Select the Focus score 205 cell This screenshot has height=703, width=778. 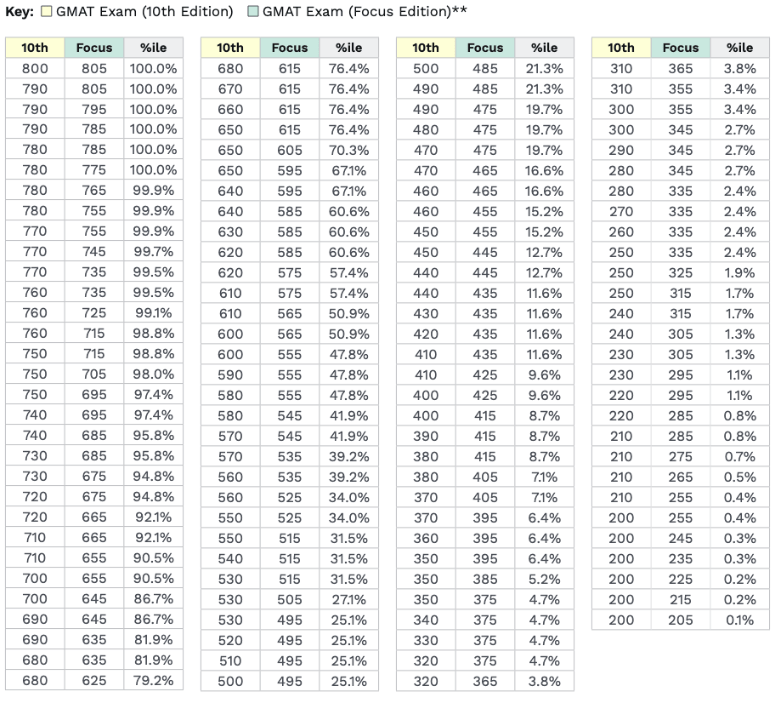[681, 619]
